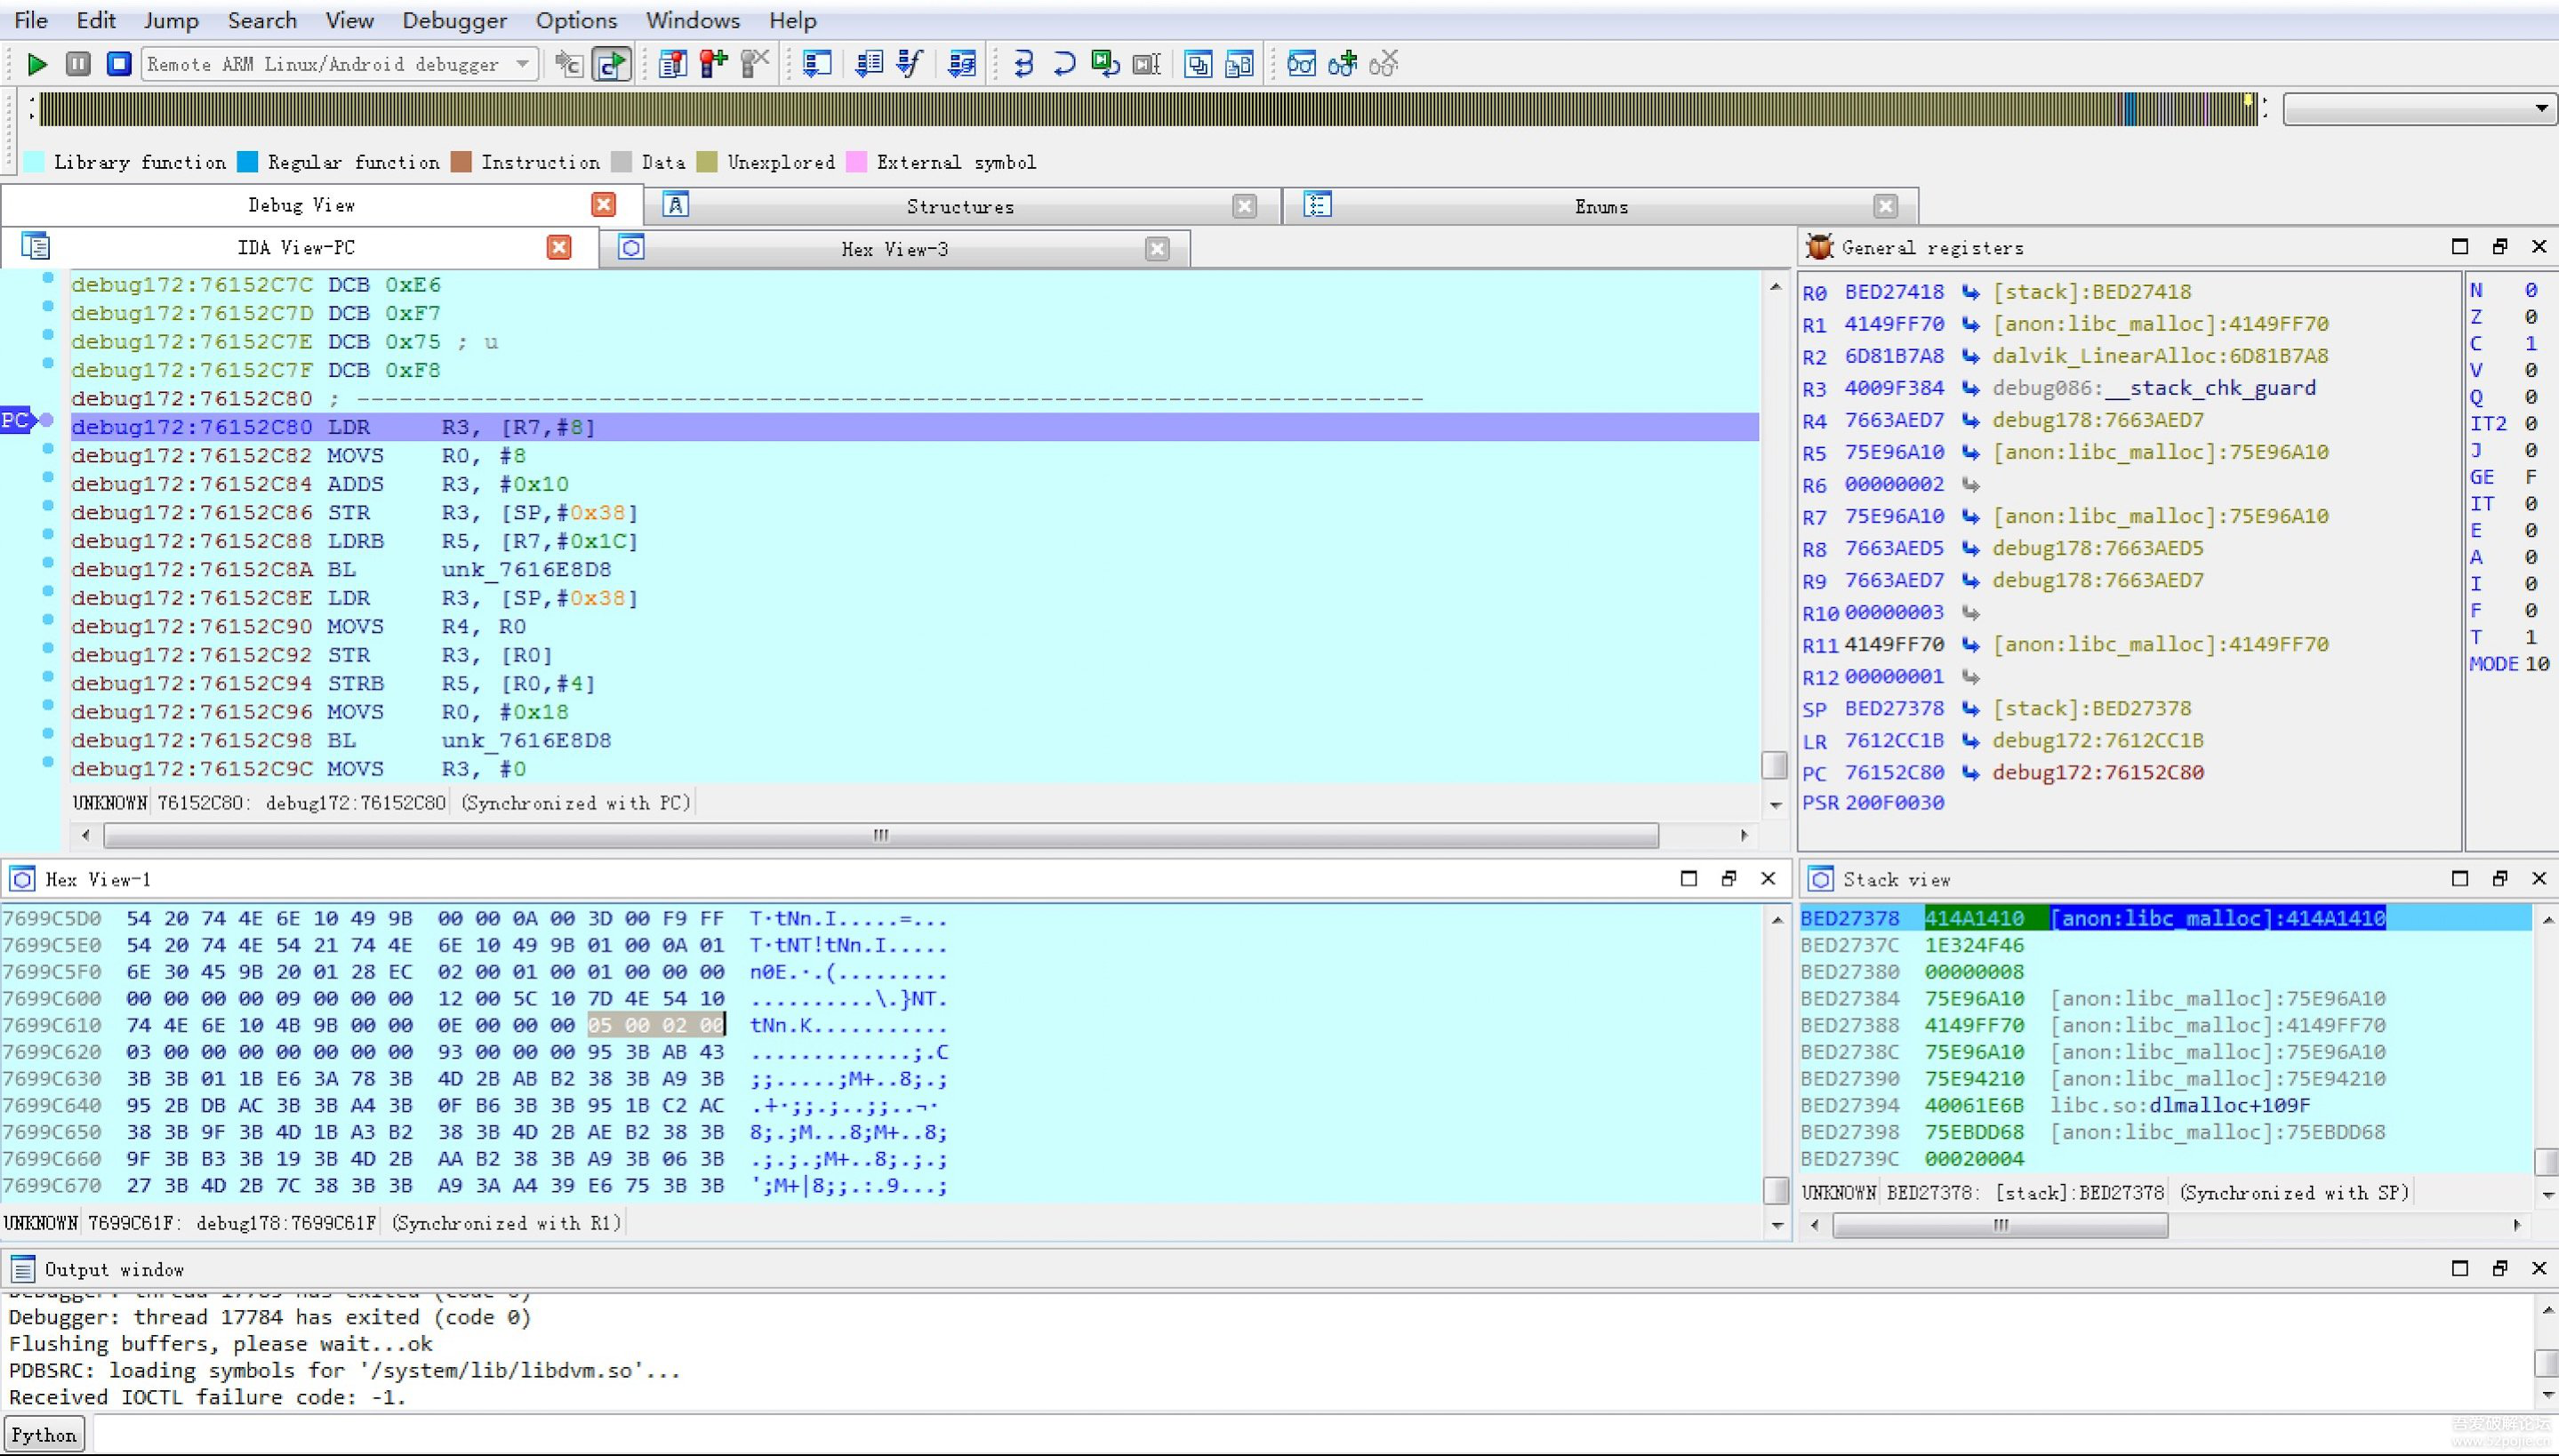Open the Remote ARM Linux/Android debugger dropdown
Image resolution: width=2559 pixels, height=1456 pixels.
tap(522, 65)
